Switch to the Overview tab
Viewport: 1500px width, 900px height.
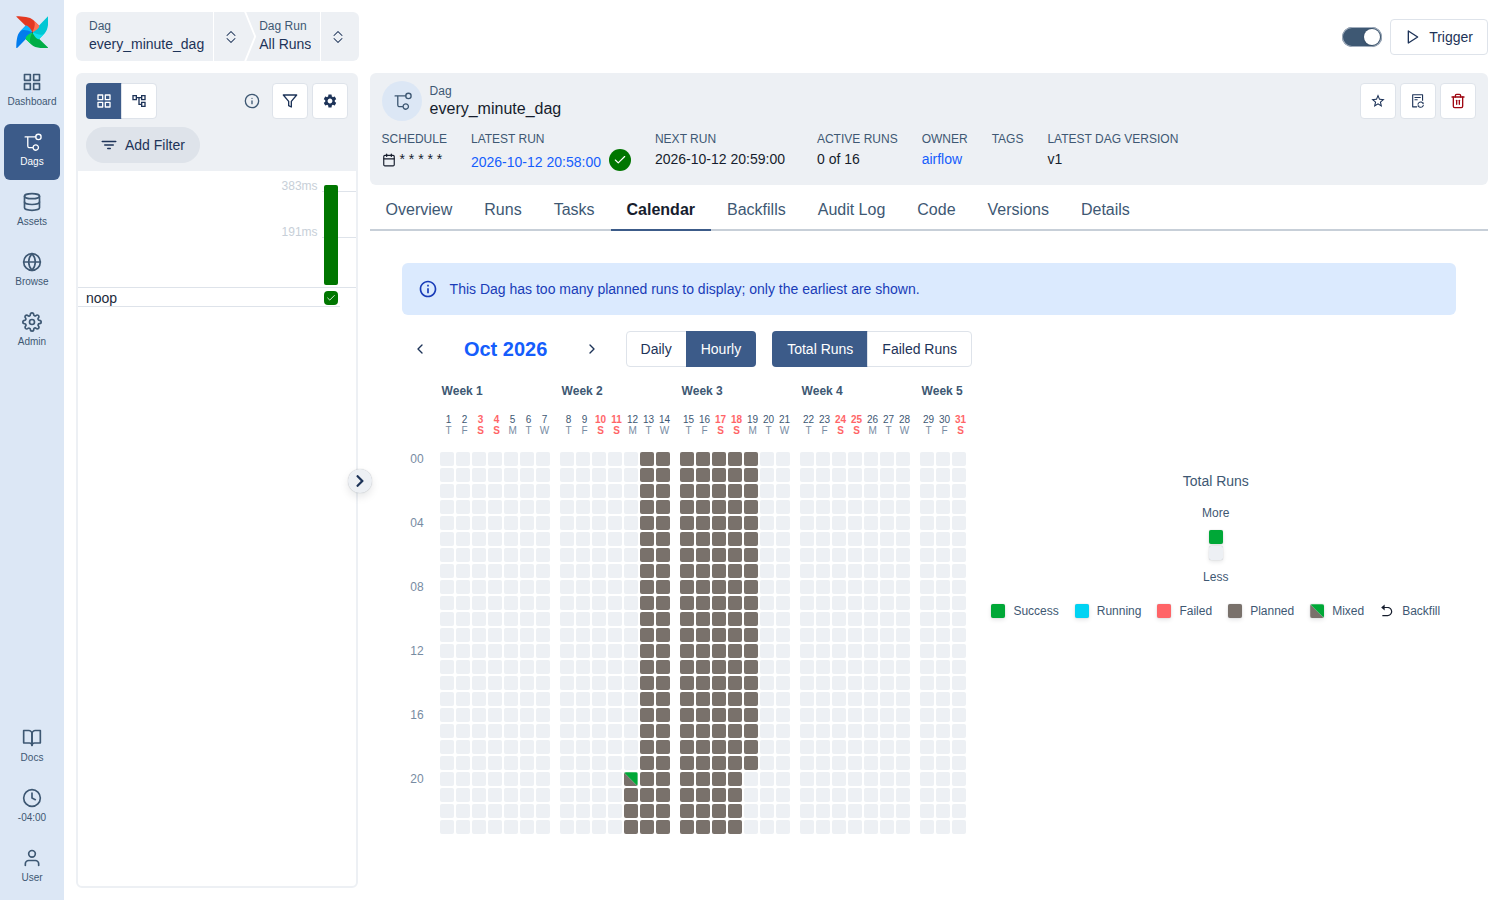pyautogui.click(x=419, y=209)
